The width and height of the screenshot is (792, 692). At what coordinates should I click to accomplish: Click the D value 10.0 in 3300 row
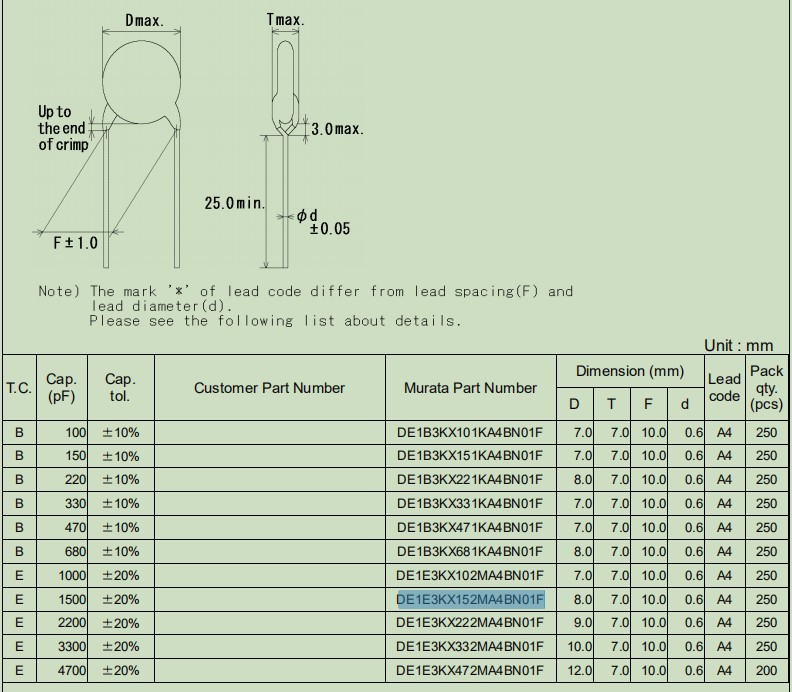pos(579,647)
